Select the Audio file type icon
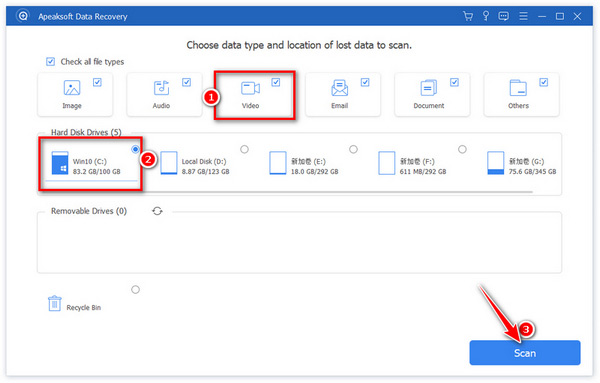This screenshot has height=383, width=600. (161, 88)
